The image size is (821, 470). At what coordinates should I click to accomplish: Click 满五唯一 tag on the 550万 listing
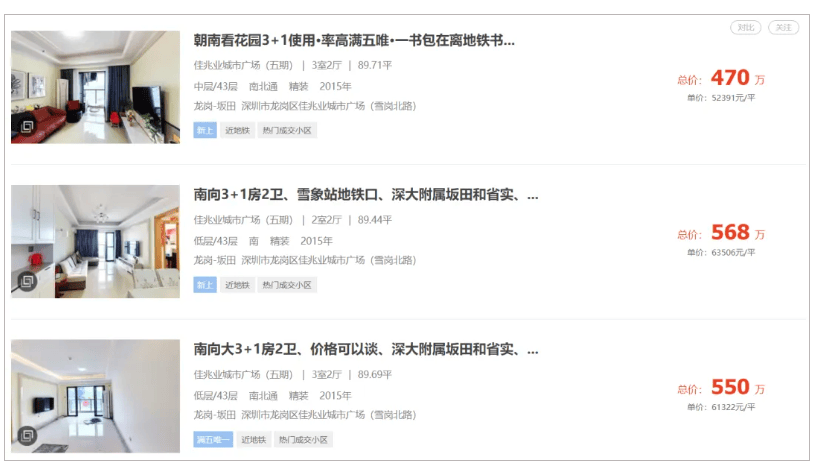[213, 440]
